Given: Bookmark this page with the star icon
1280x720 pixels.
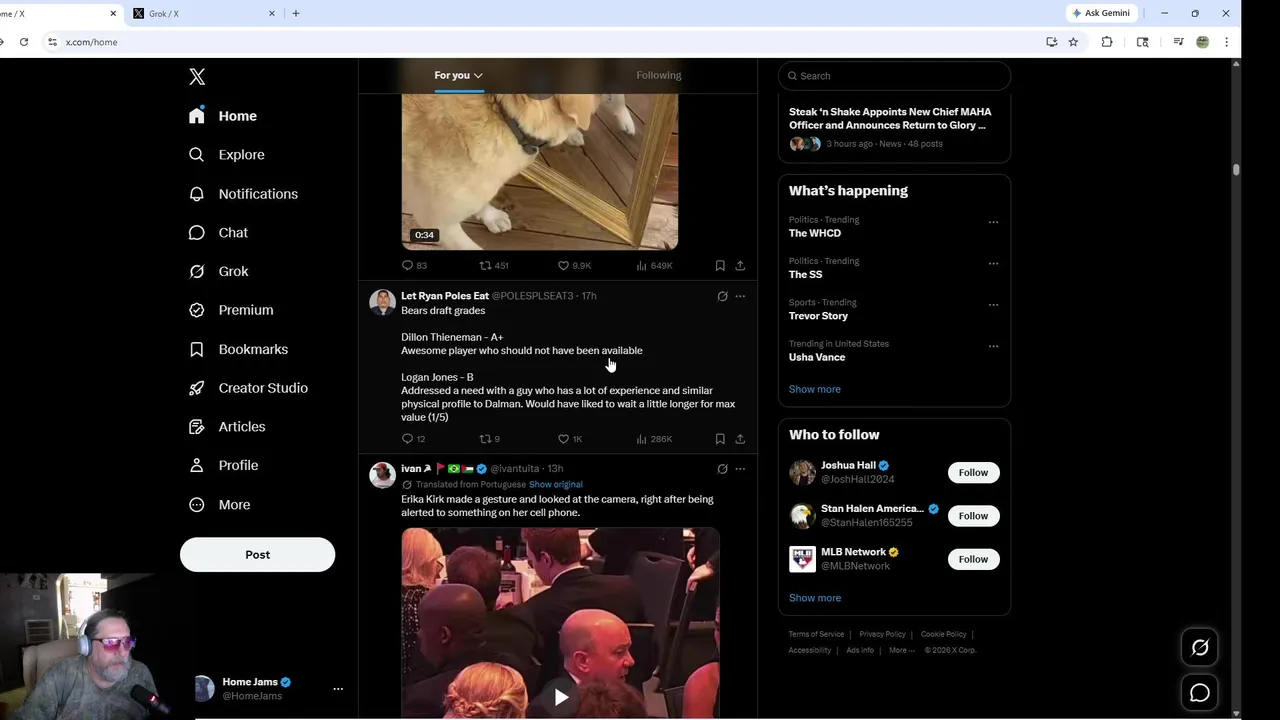Looking at the screenshot, I should pos(1073,42).
